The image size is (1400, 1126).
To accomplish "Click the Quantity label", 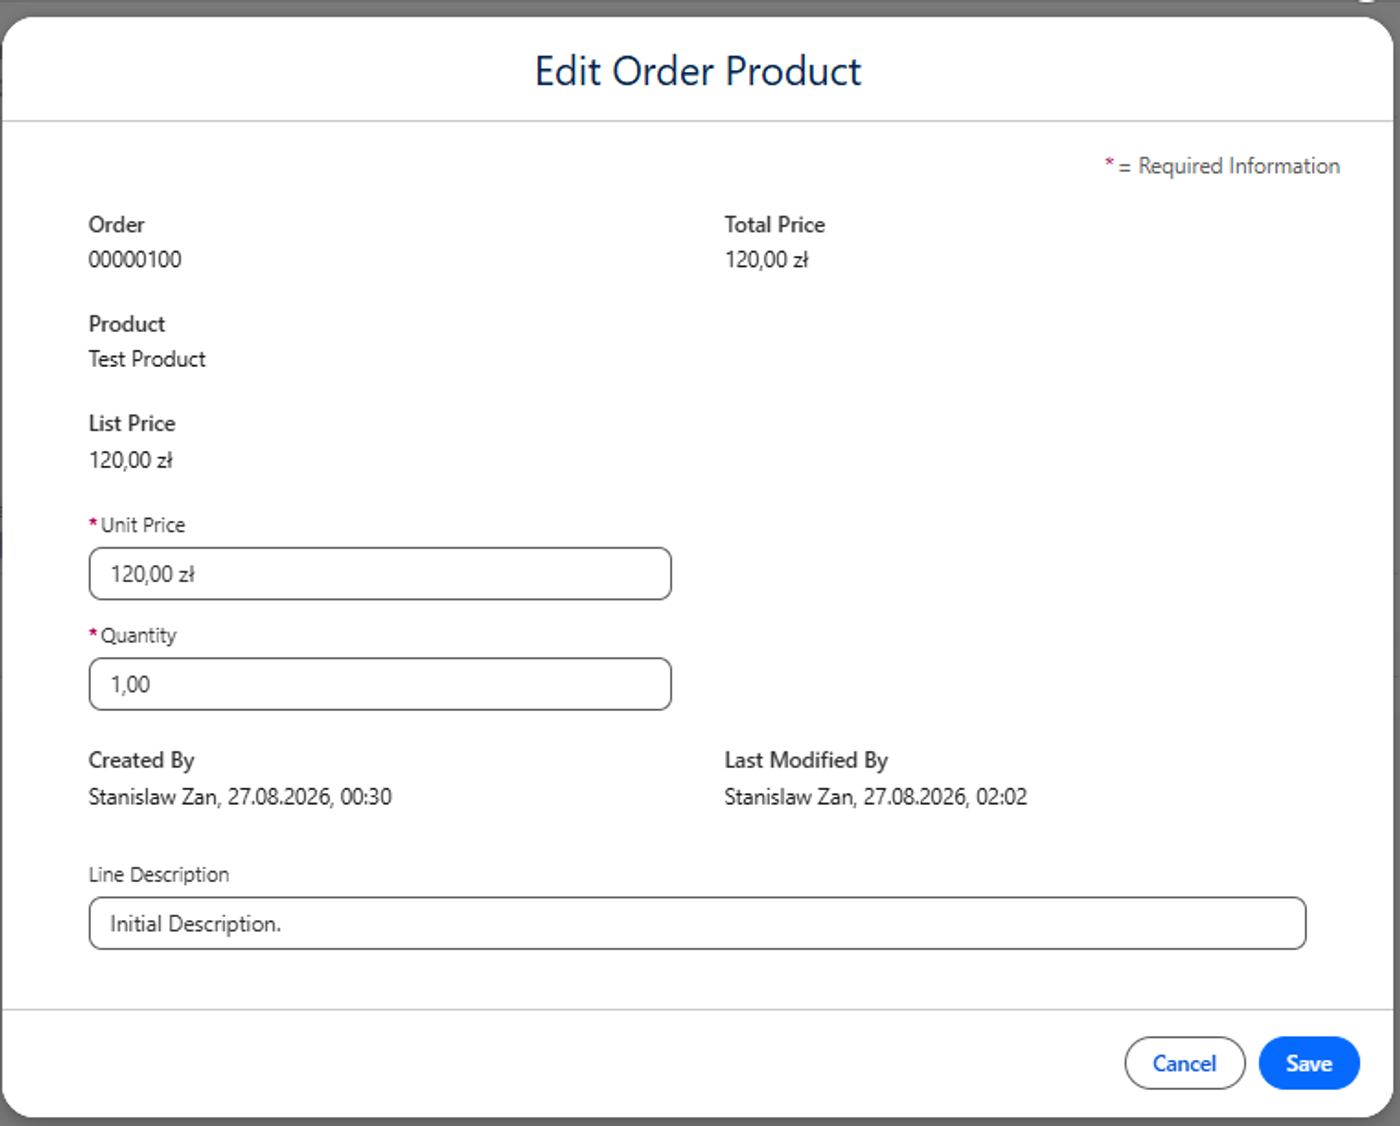I will point(138,636).
